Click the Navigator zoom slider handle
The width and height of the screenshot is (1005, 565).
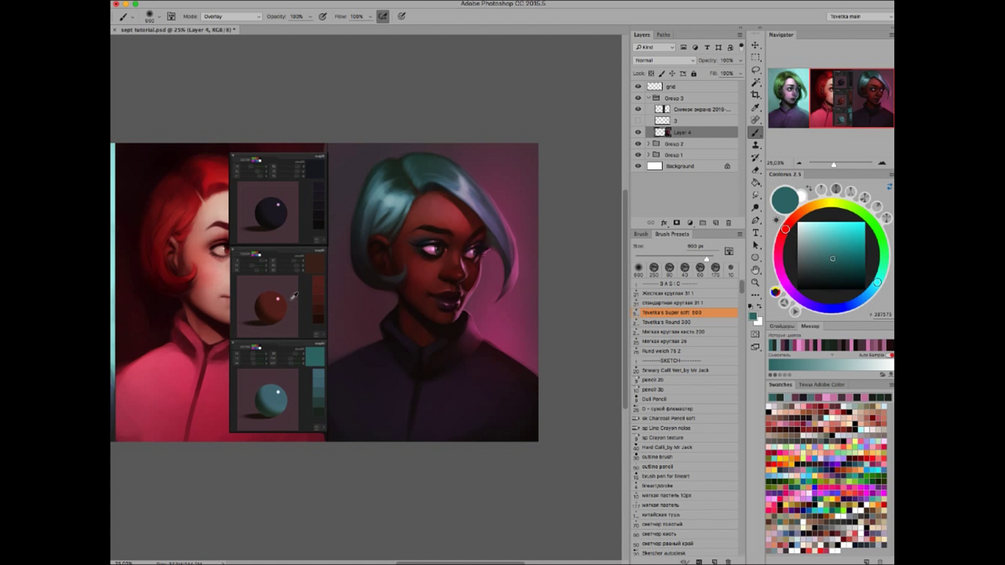pyautogui.click(x=834, y=164)
